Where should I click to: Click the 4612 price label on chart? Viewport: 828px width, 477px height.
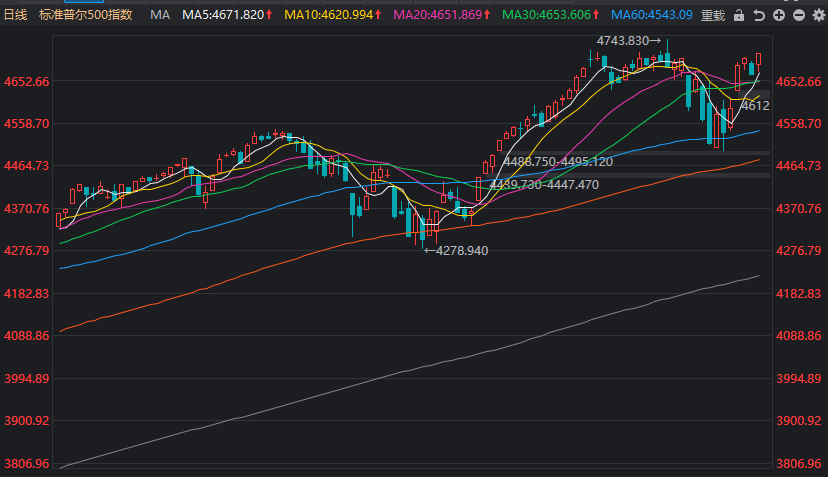coord(754,105)
